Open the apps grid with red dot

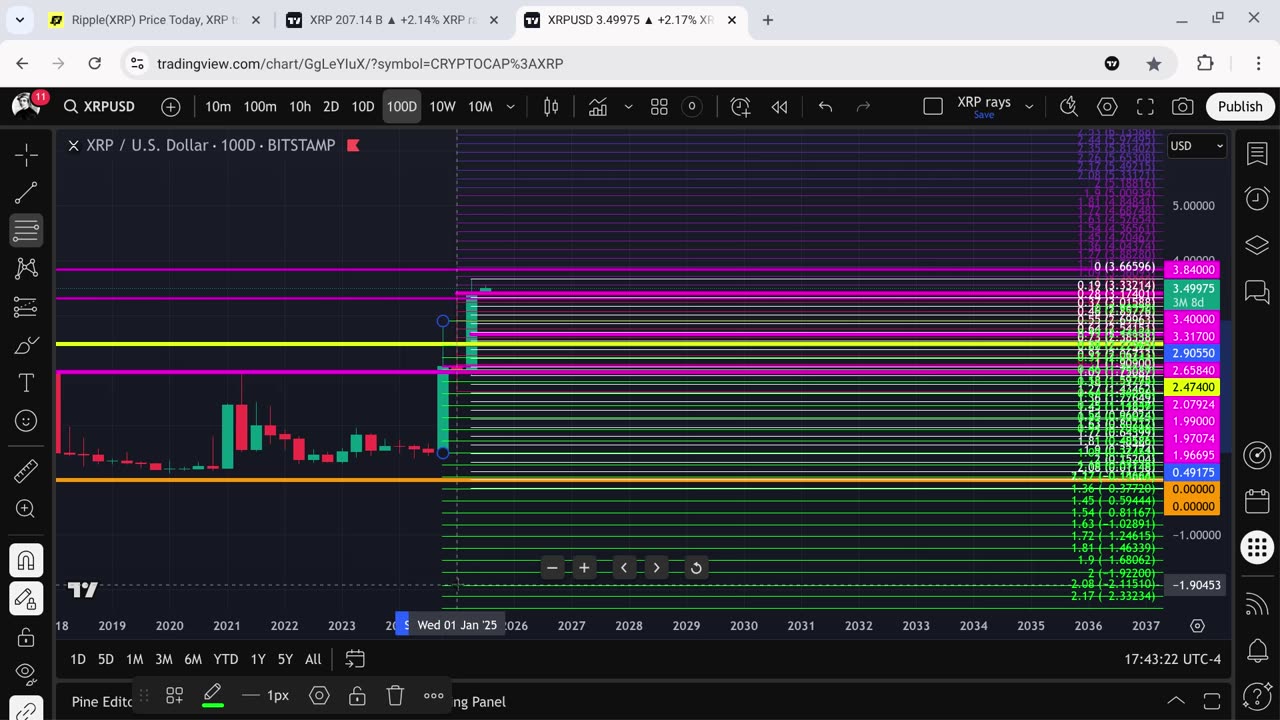point(1257,547)
